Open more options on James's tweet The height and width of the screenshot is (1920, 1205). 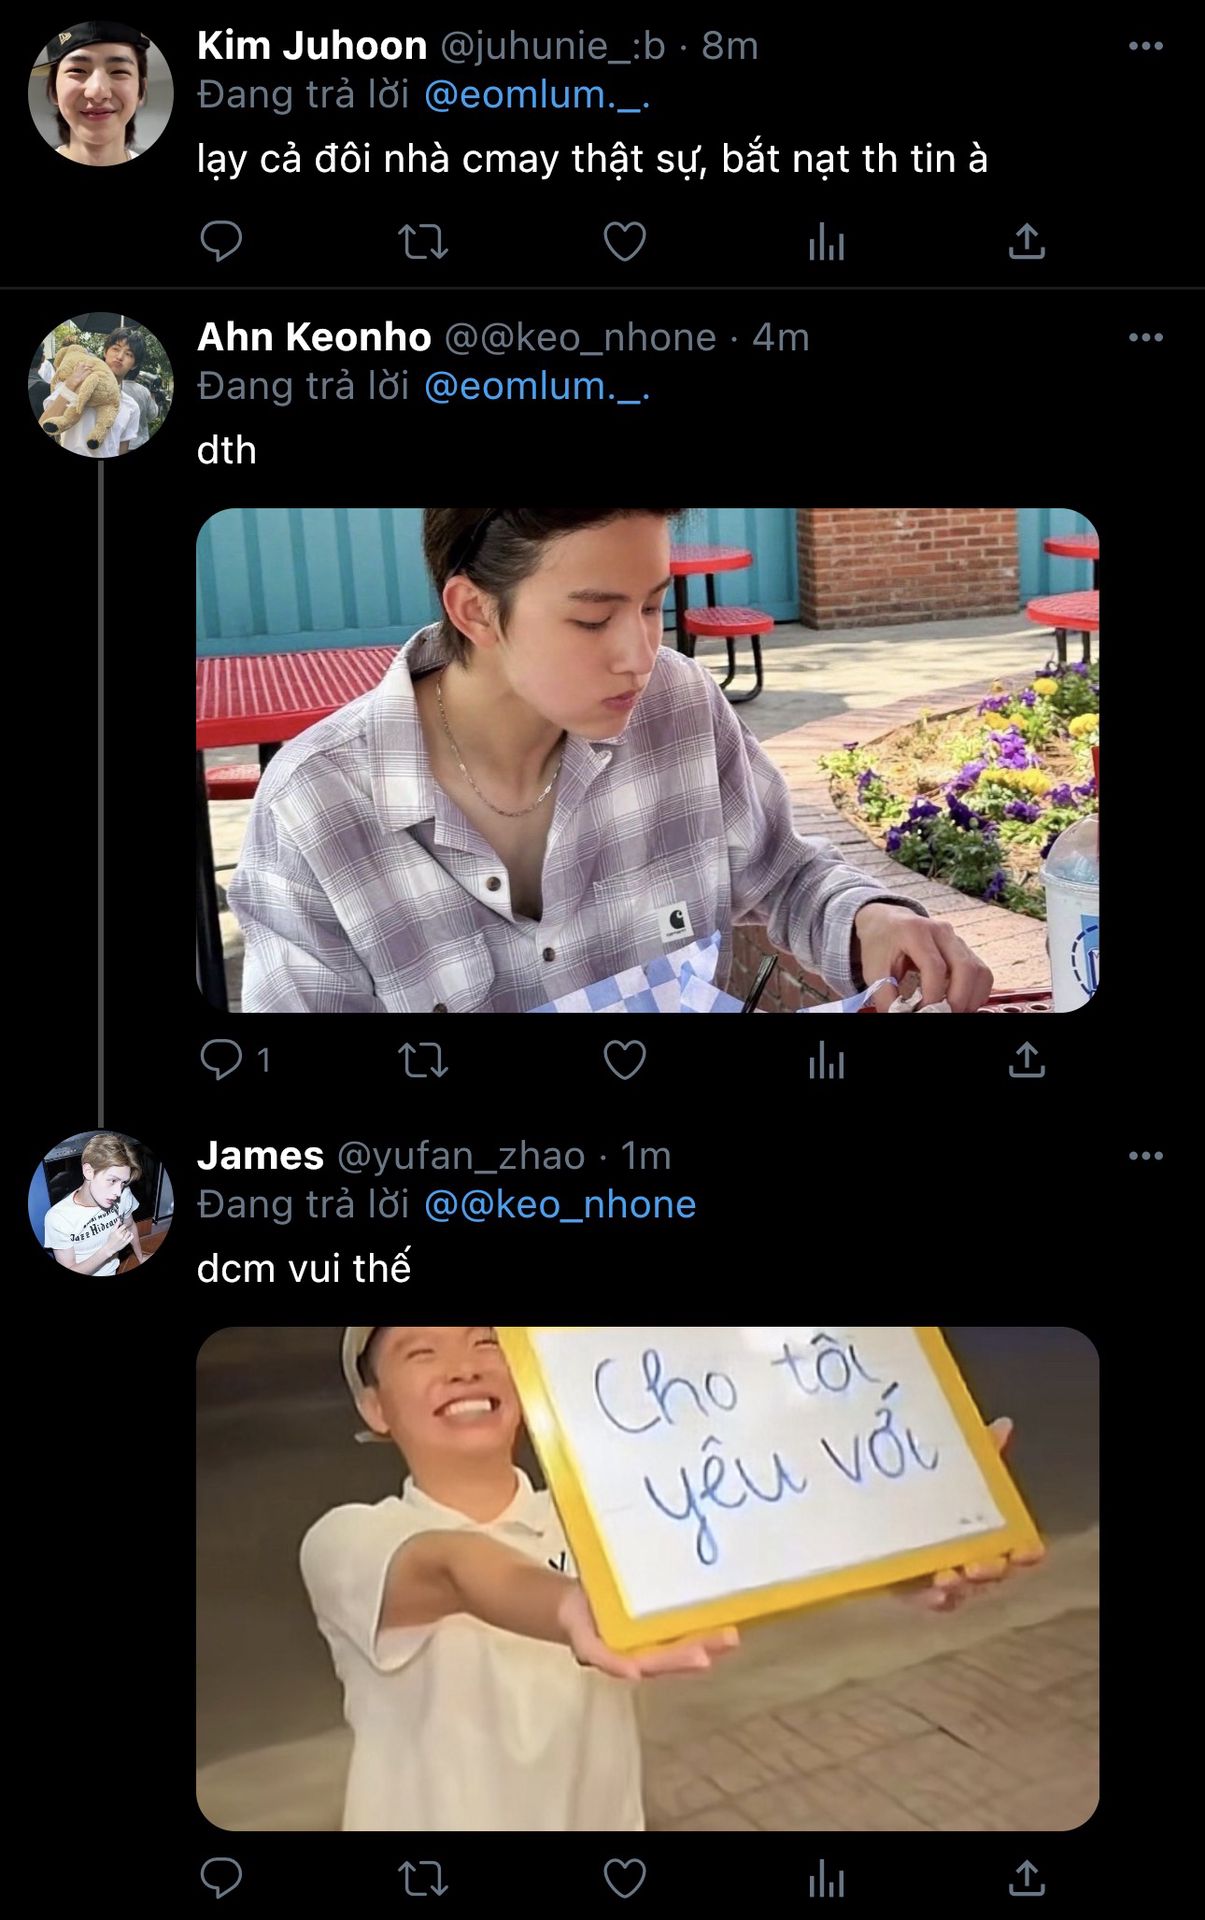pyautogui.click(x=1145, y=1156)
